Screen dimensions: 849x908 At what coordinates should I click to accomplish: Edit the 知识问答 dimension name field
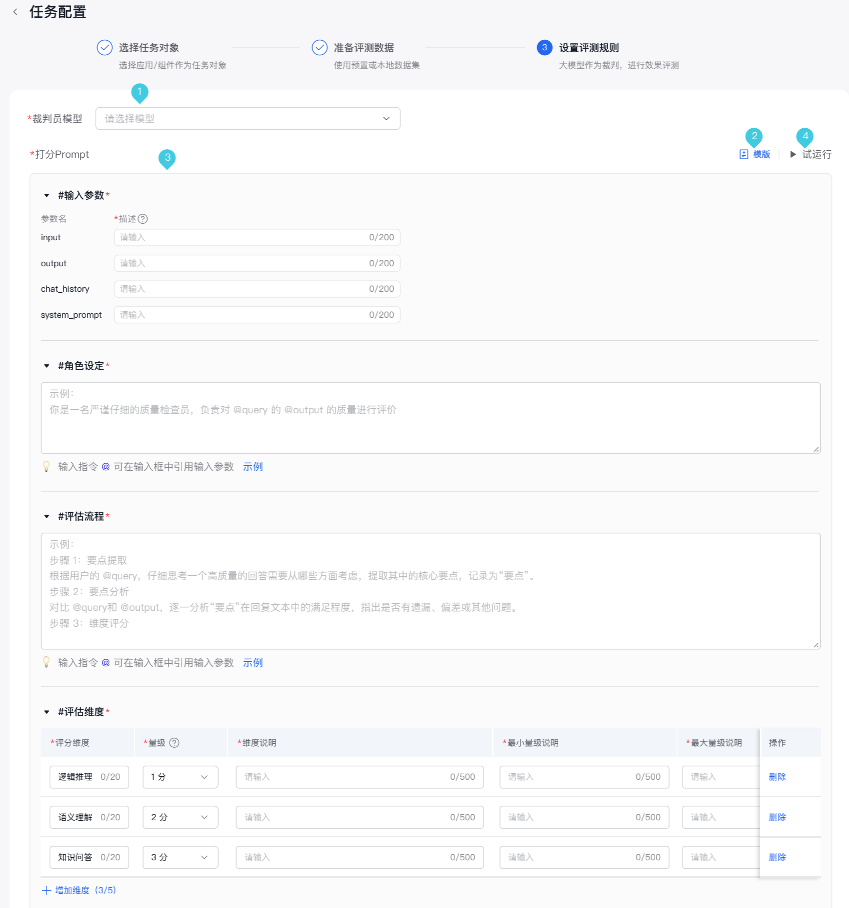[x=89, y=857]
